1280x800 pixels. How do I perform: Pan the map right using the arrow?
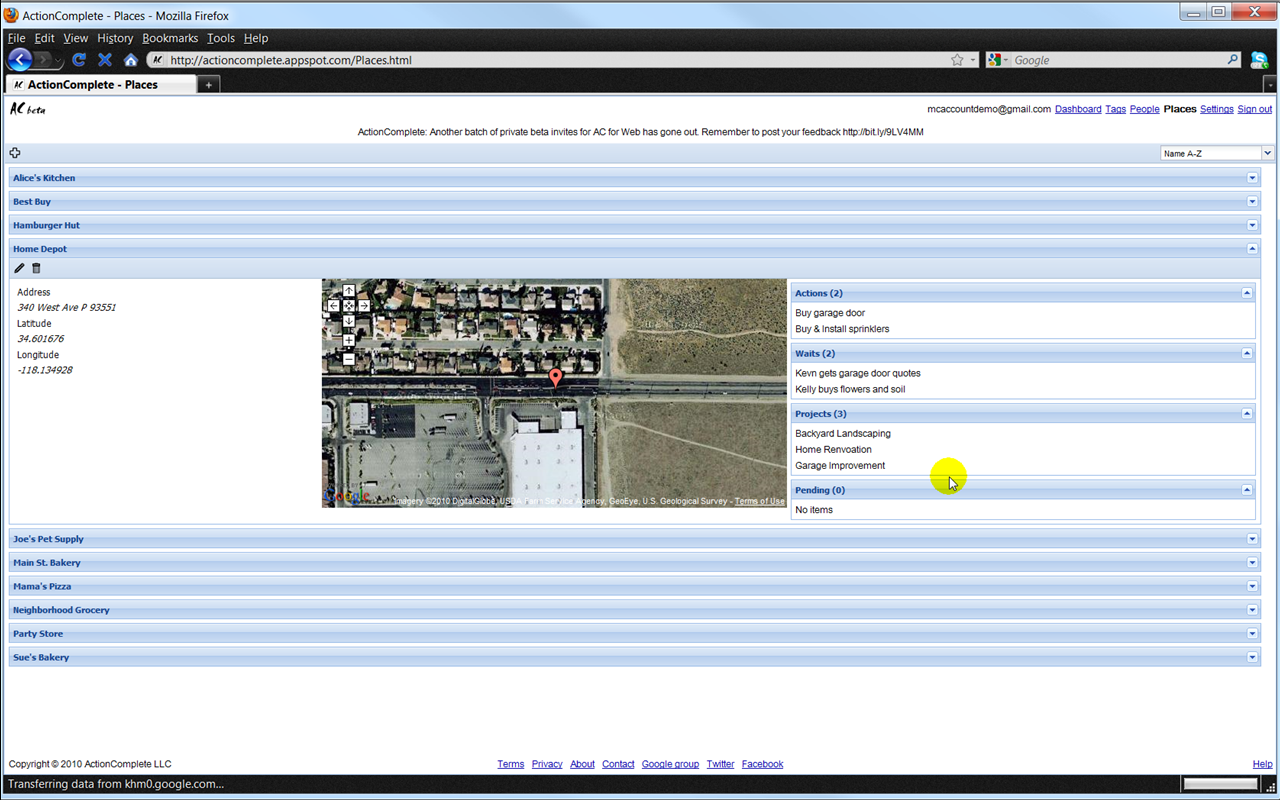[x=364, y=306]
